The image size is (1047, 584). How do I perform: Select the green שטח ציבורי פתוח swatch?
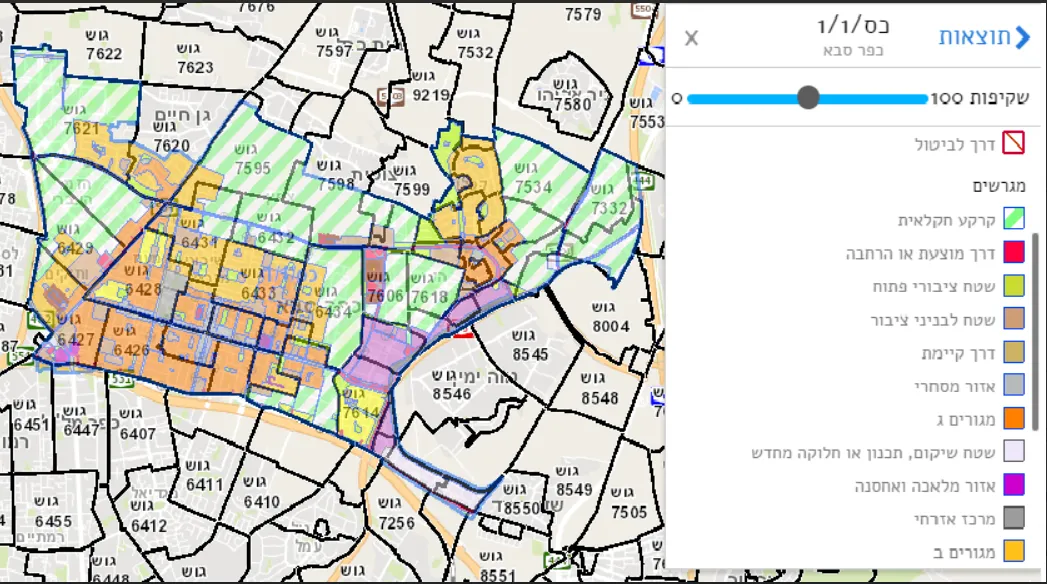click(x=1013, y=286)
